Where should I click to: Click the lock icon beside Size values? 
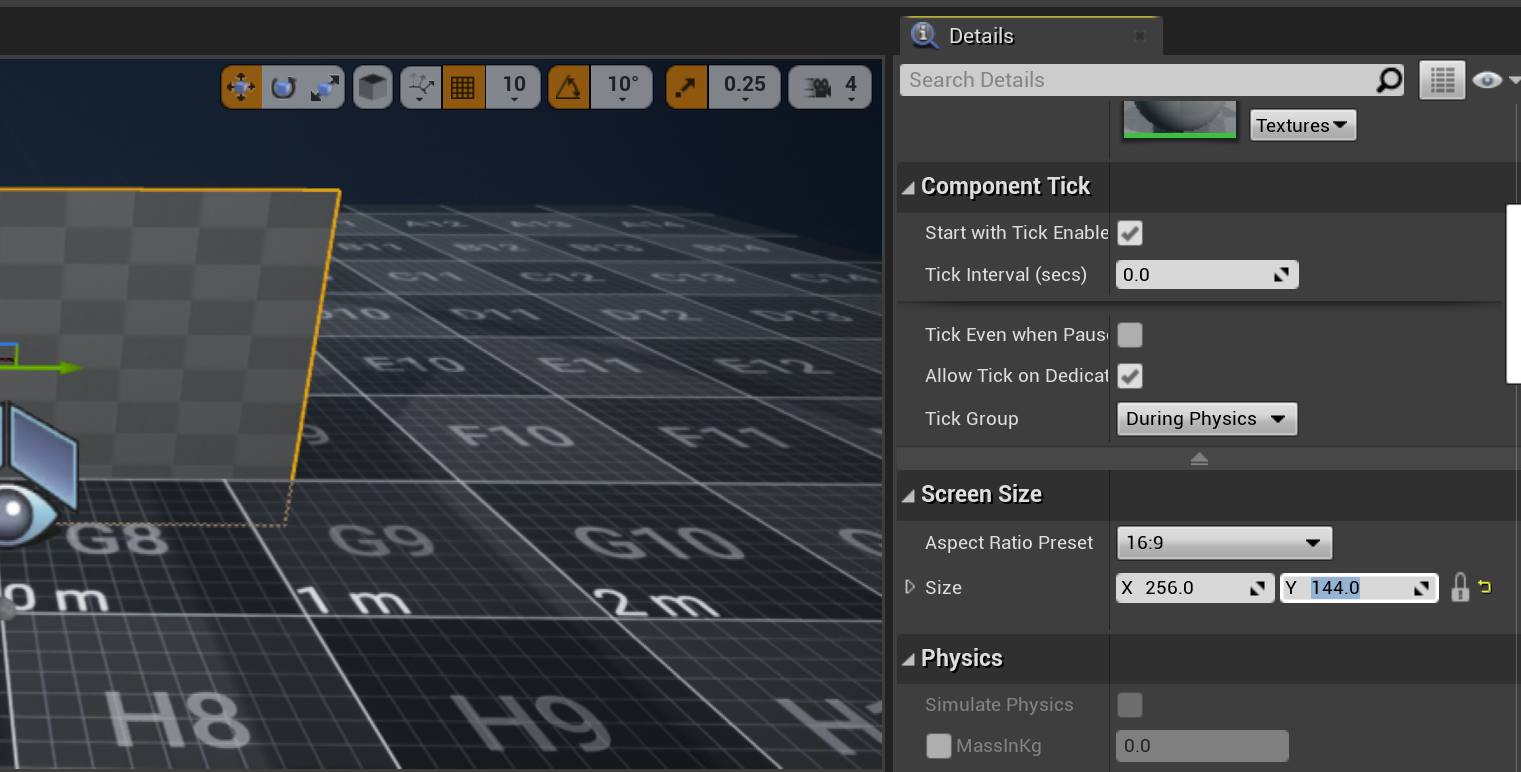click(1460, 587)
